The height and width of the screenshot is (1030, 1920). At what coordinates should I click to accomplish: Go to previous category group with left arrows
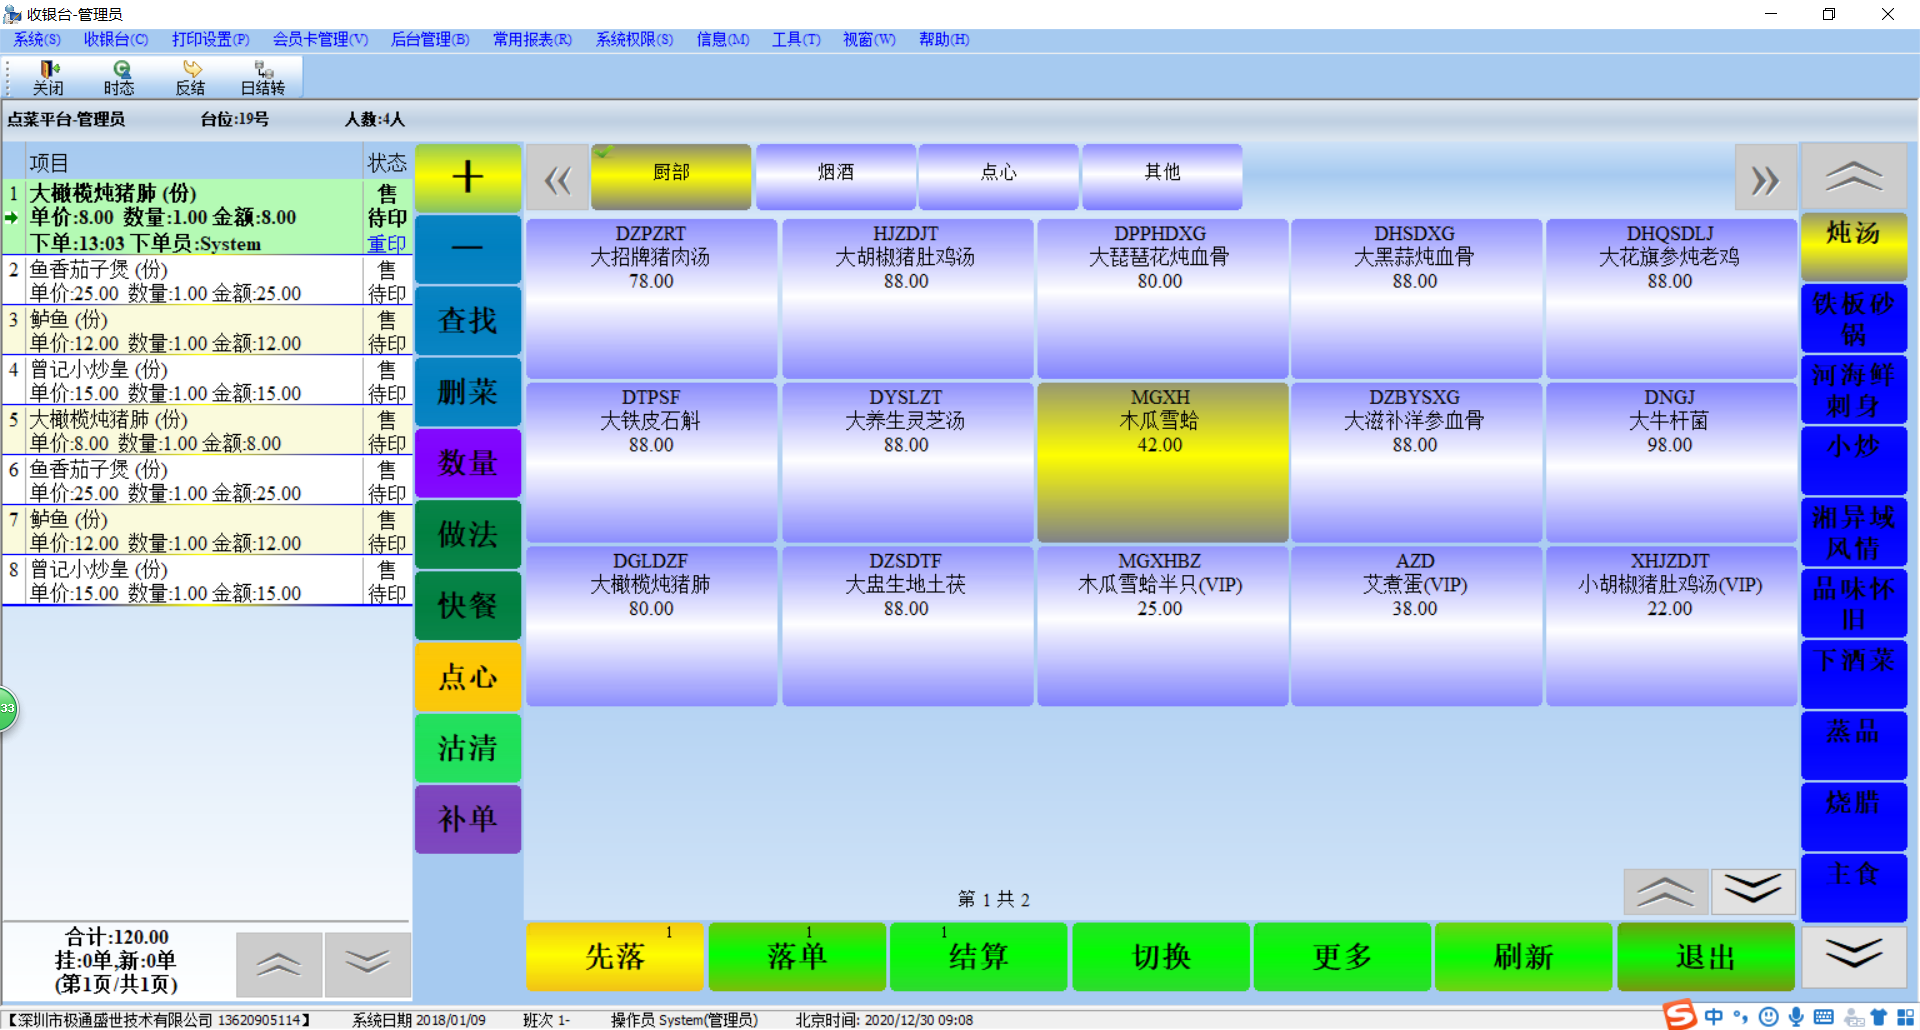coord(557,179)
